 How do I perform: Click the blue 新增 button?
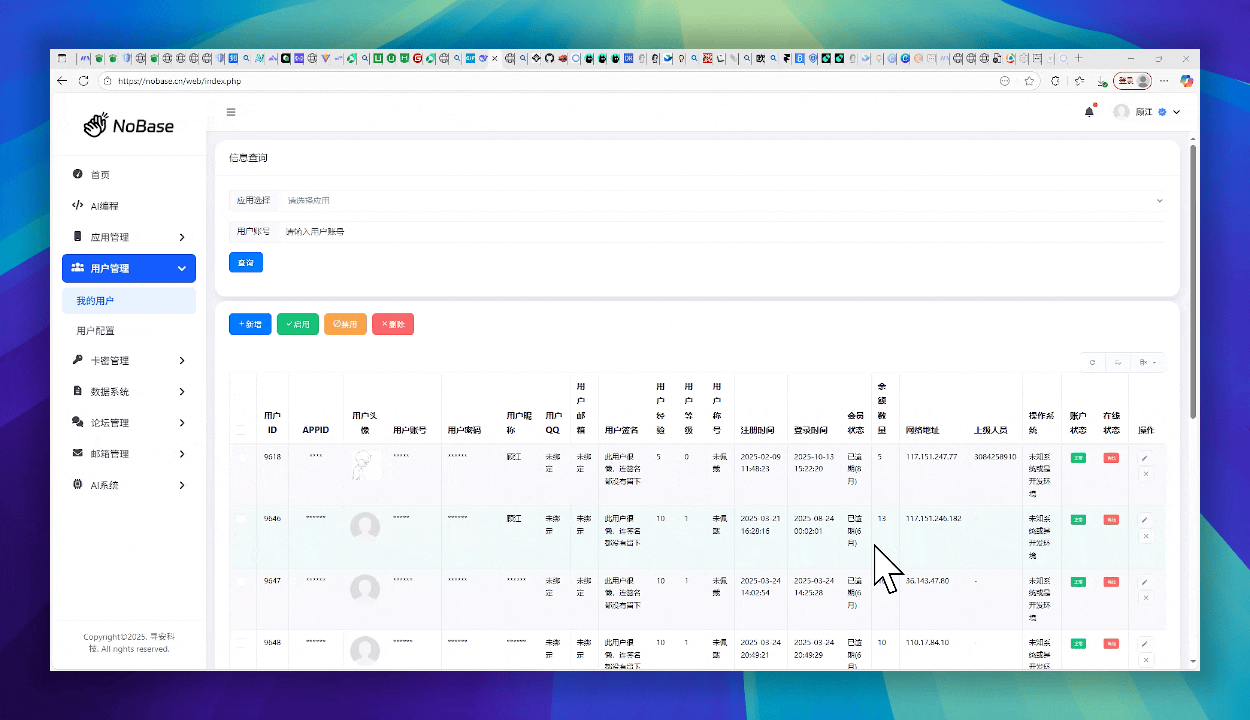[250, 325]
